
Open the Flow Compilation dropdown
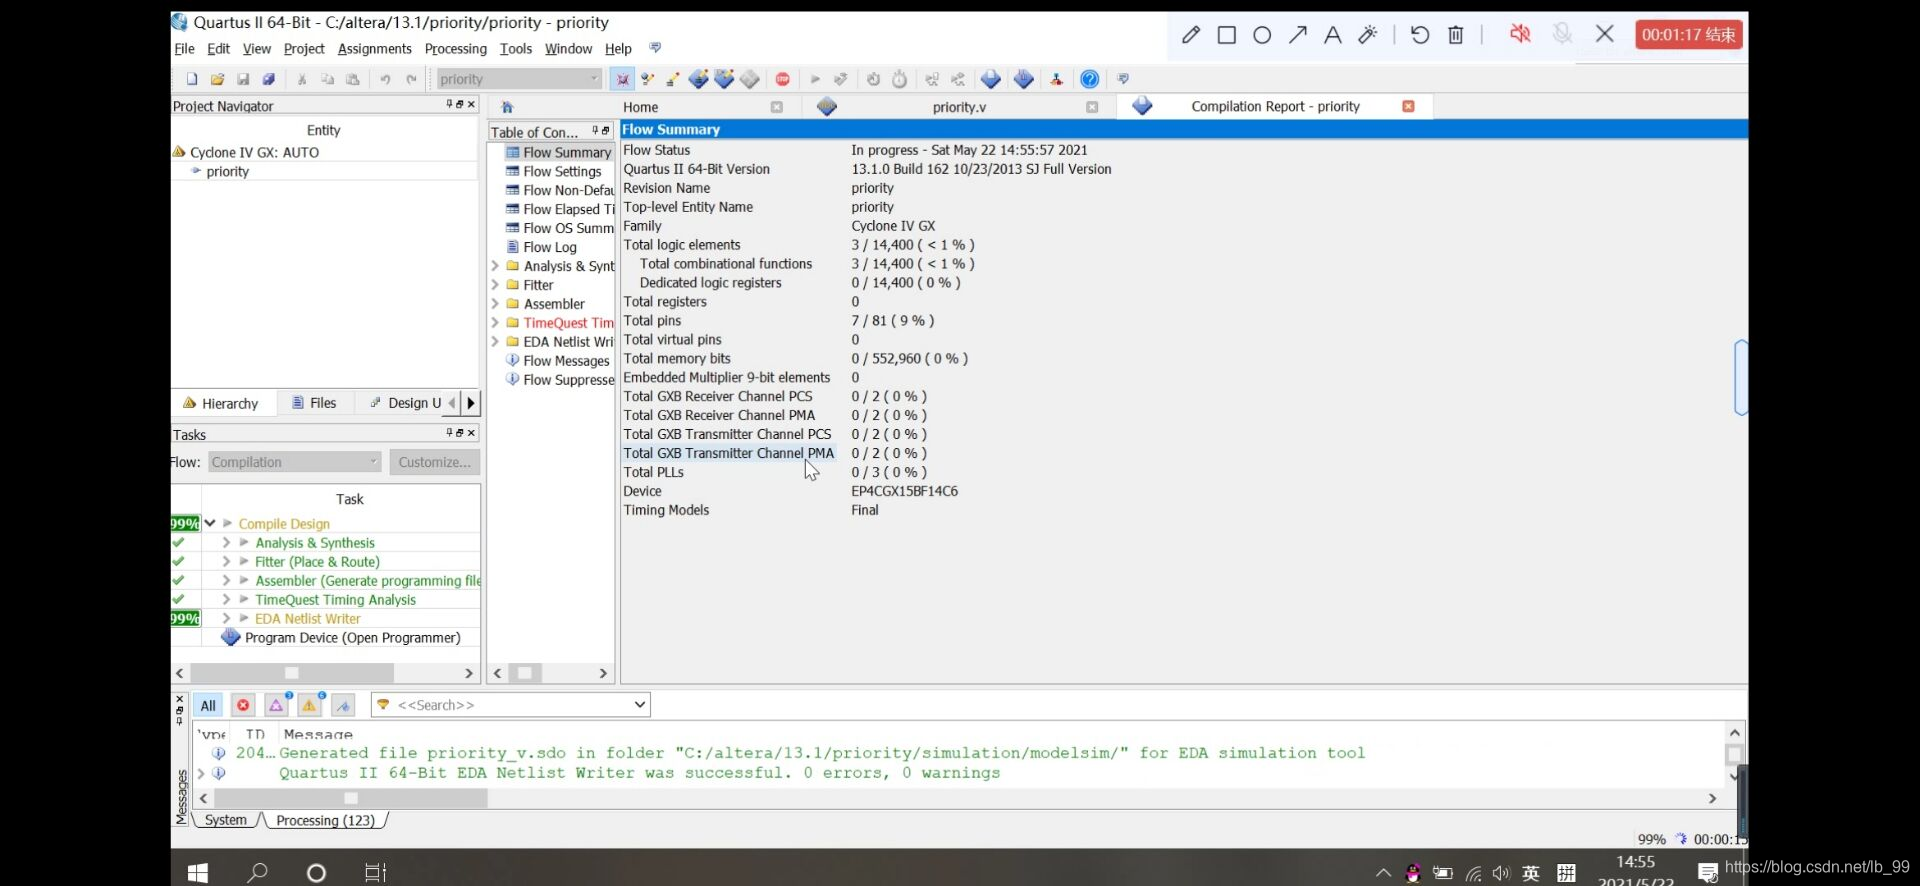(295, 462)
